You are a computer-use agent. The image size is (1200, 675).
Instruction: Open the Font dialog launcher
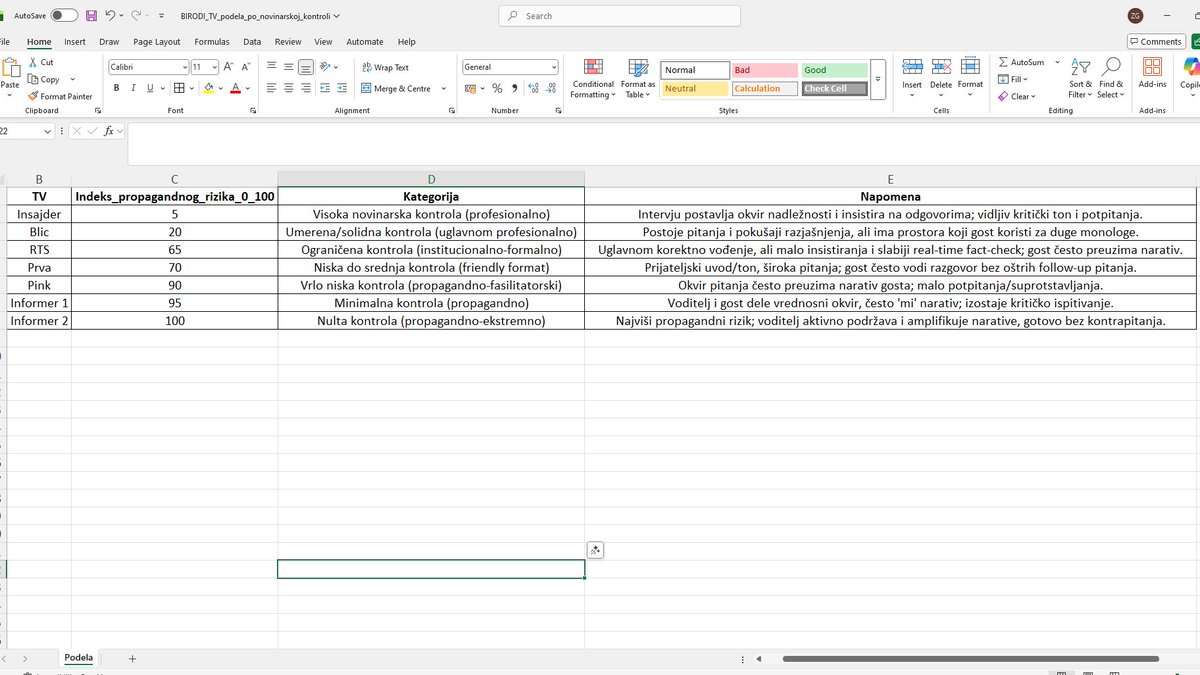tap(252, 110)
